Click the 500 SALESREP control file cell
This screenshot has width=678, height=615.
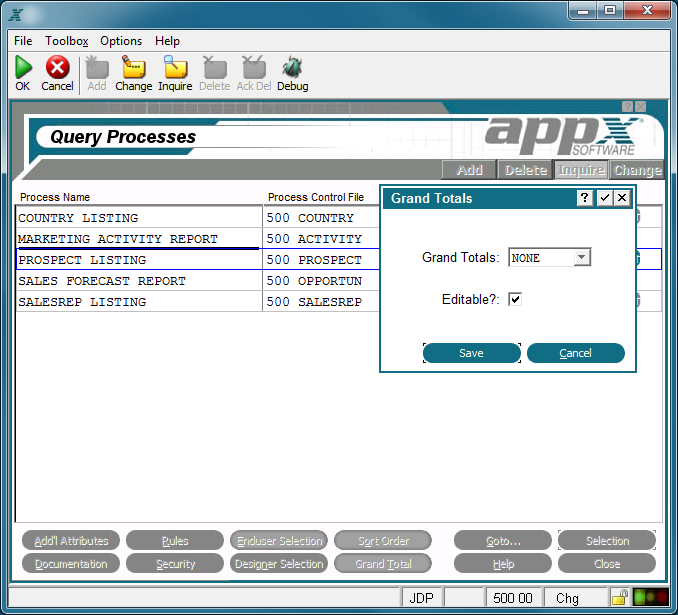pos(321,301)
